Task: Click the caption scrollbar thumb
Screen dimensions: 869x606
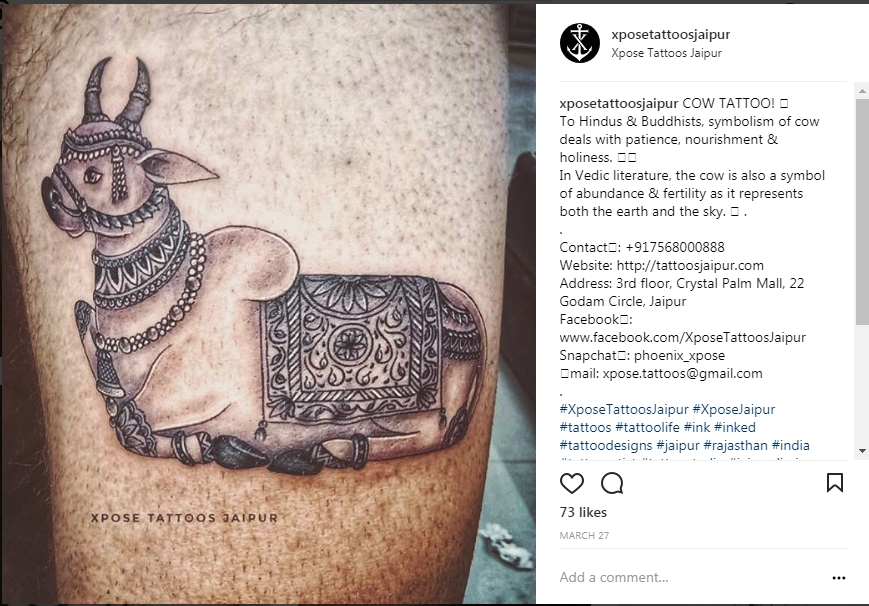Action: [862, 212]
